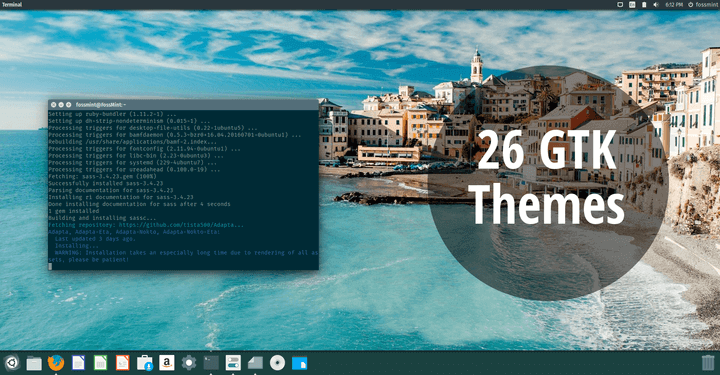
Task: Open the gray removable drive icon in dock
Action: click(255, 363)
